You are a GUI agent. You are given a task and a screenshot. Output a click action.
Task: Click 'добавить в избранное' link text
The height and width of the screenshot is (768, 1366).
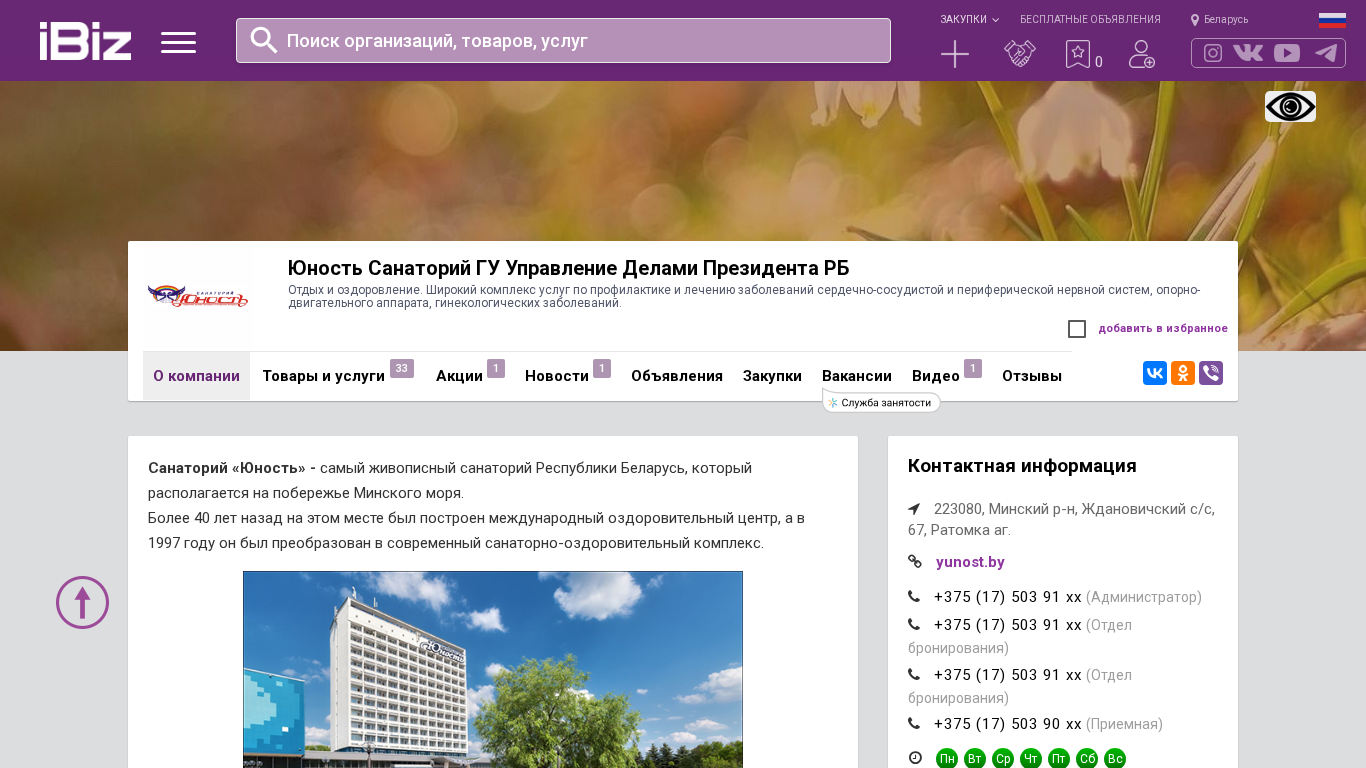pyautogui.click(x=1163, y=329)
